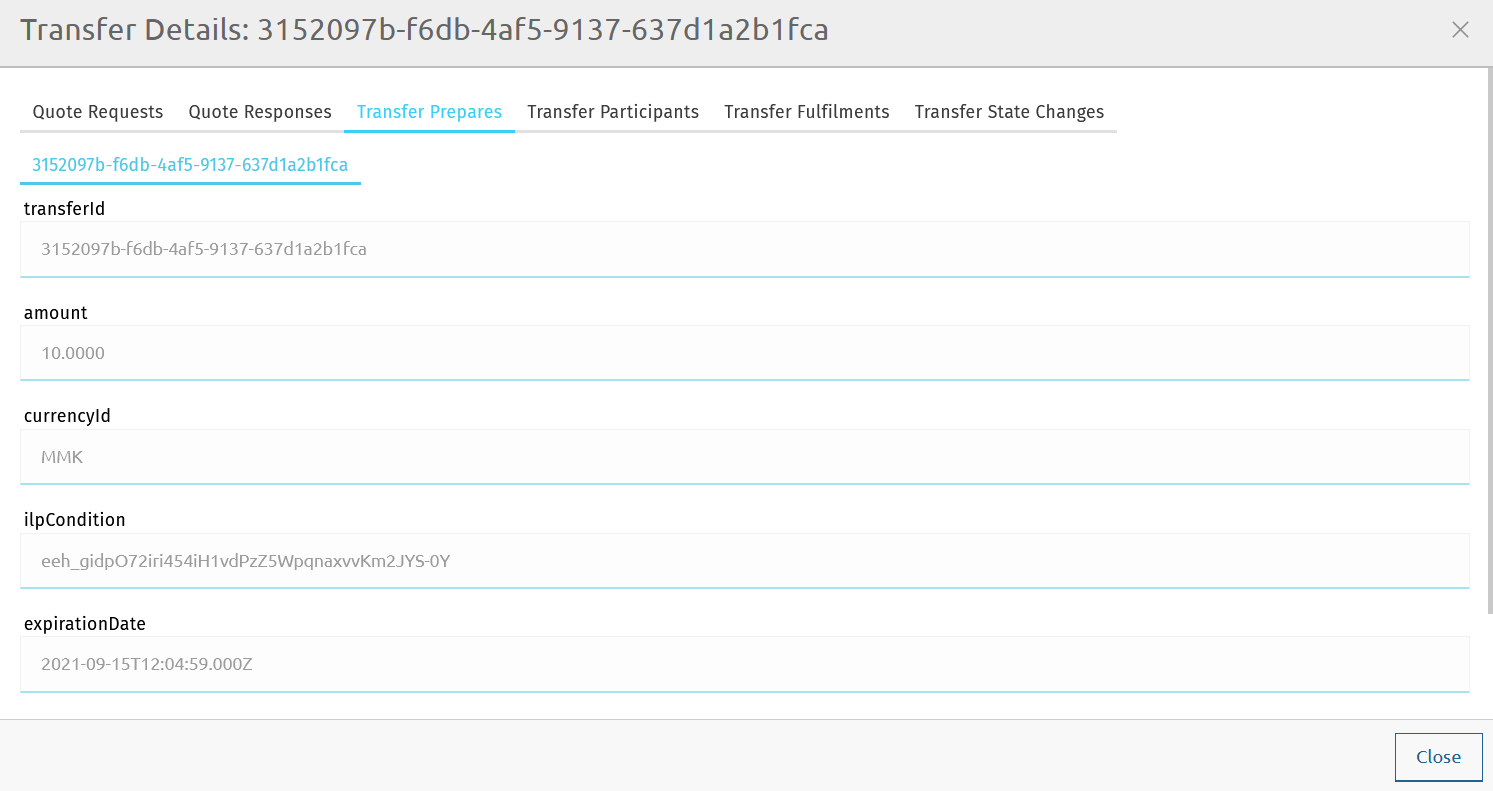This screenshot has height=791, width=1493.
Task: Go to the Transfer Participants tab
Action: click(x=613, y=112)
